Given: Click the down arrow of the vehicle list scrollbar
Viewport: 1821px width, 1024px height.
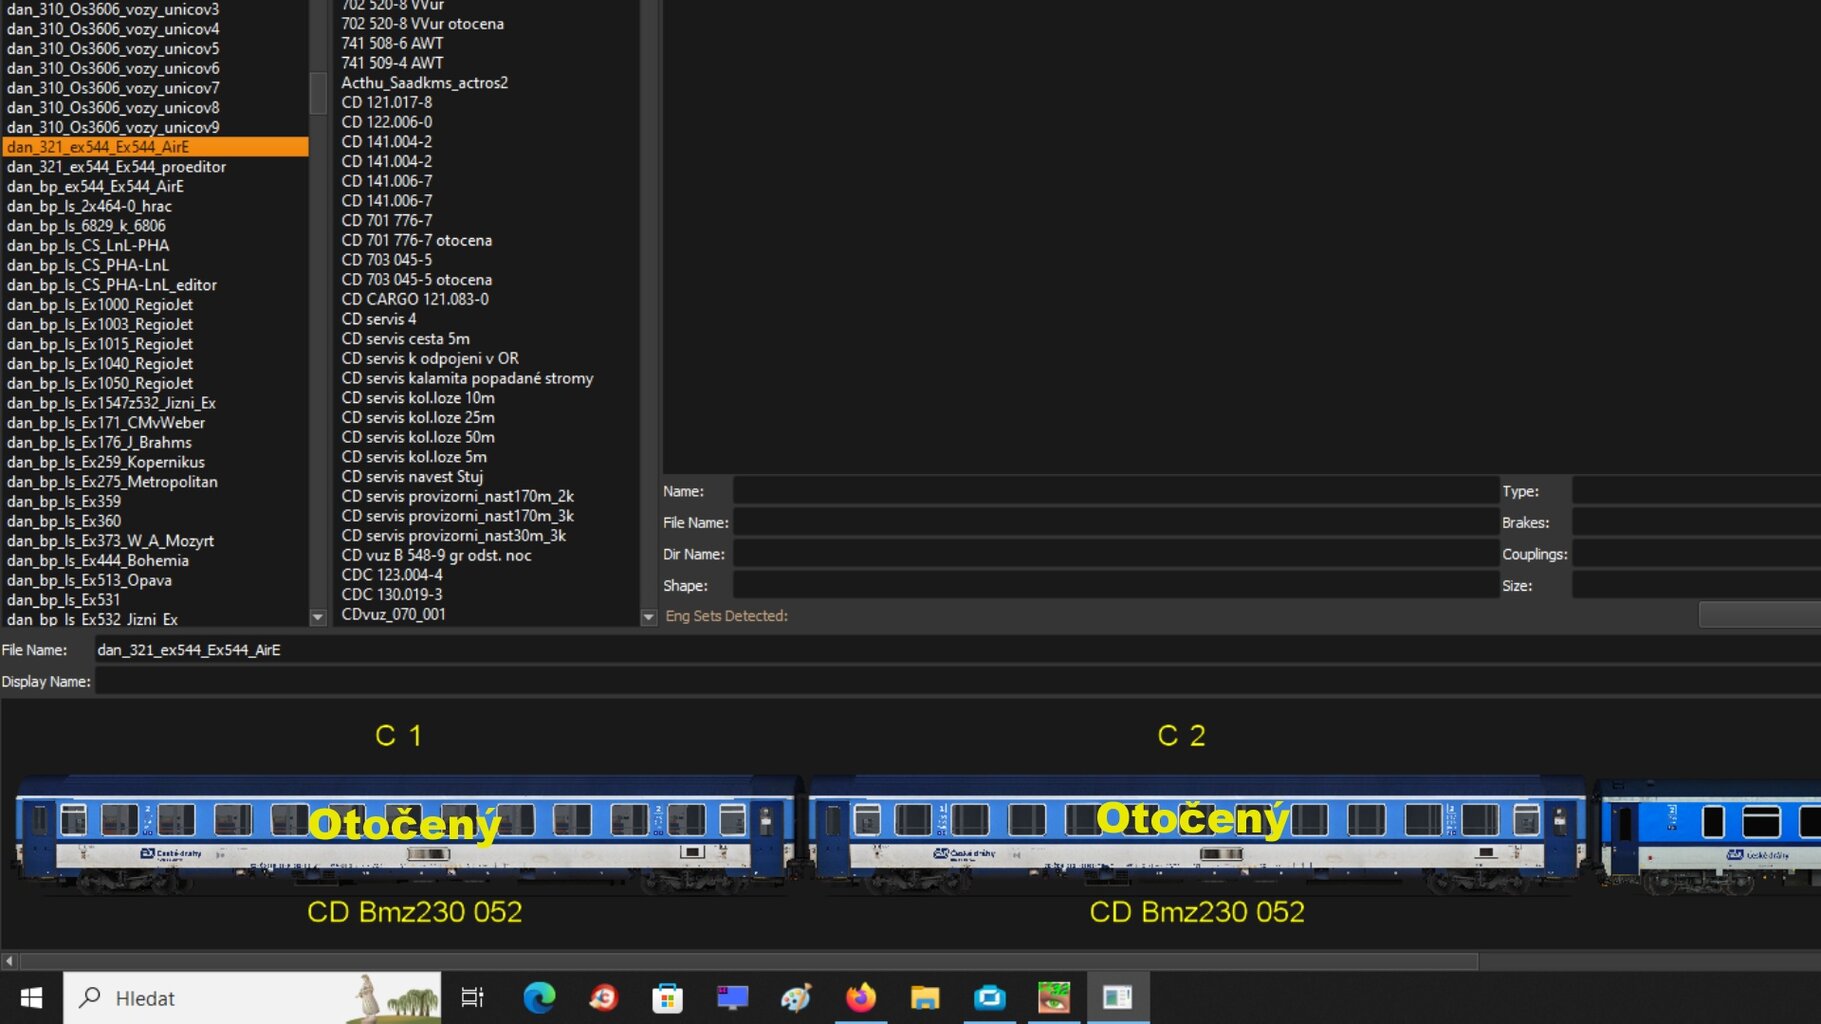Looking at the screenshot, I should [x=648, y=617].
